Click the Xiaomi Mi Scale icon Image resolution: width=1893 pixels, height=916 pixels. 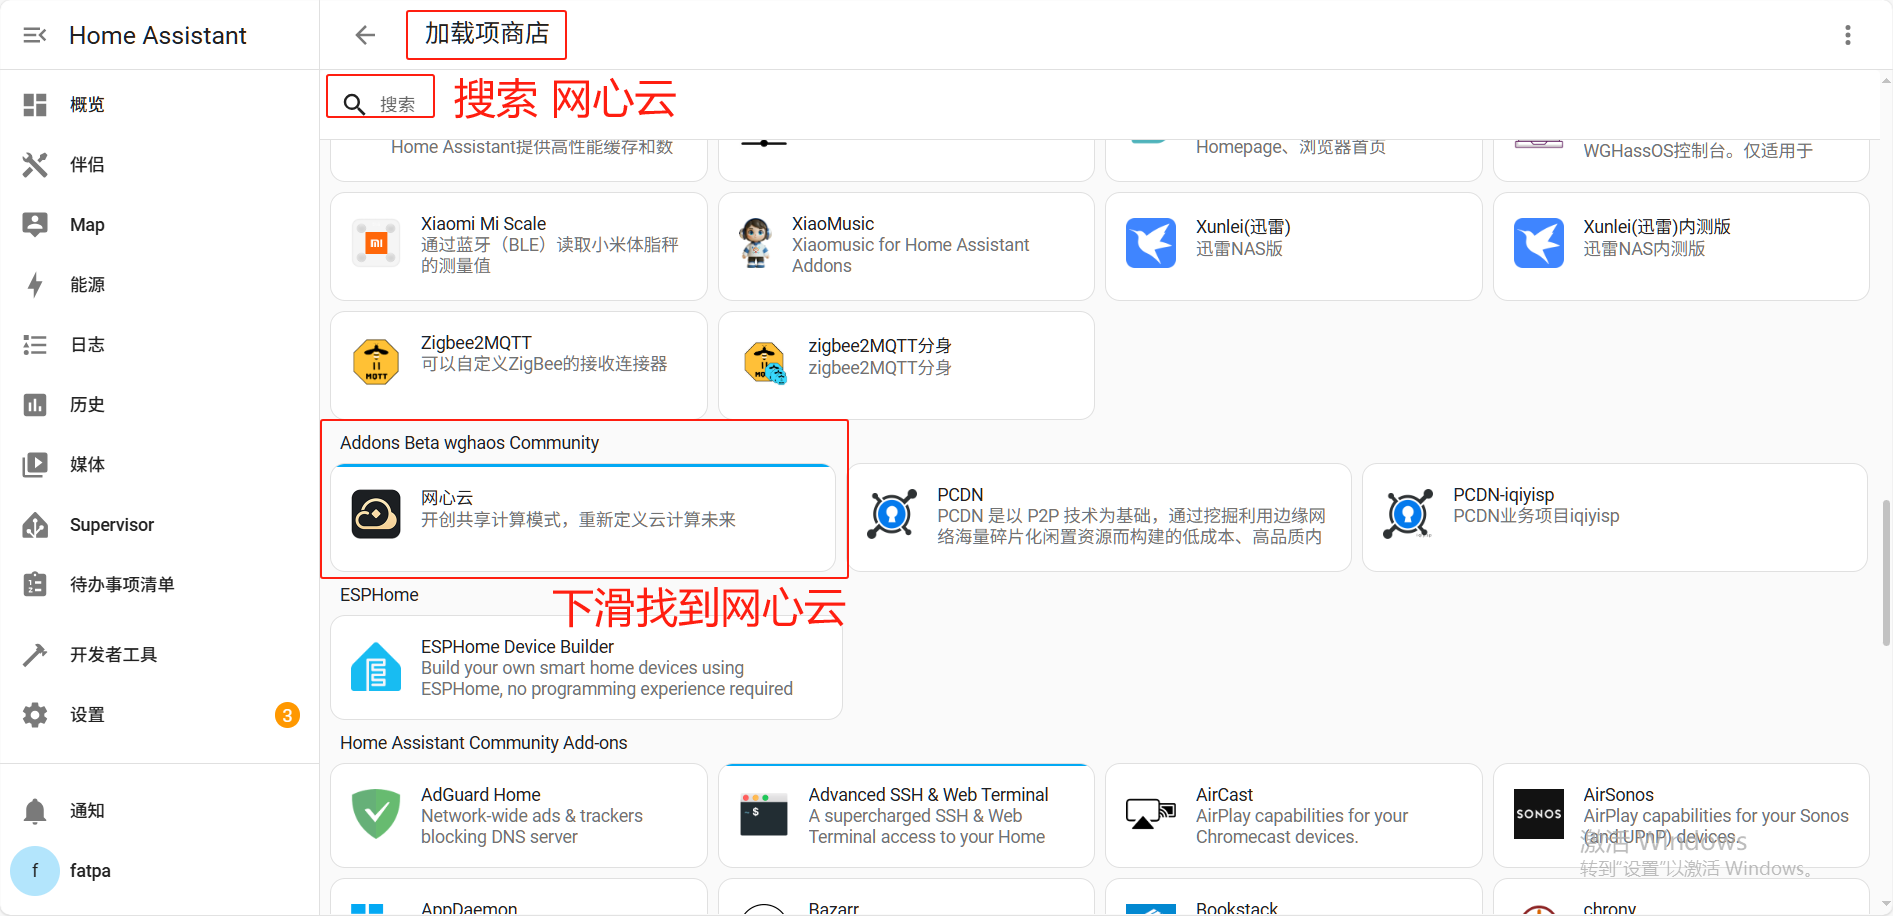[x=376, y=243]
